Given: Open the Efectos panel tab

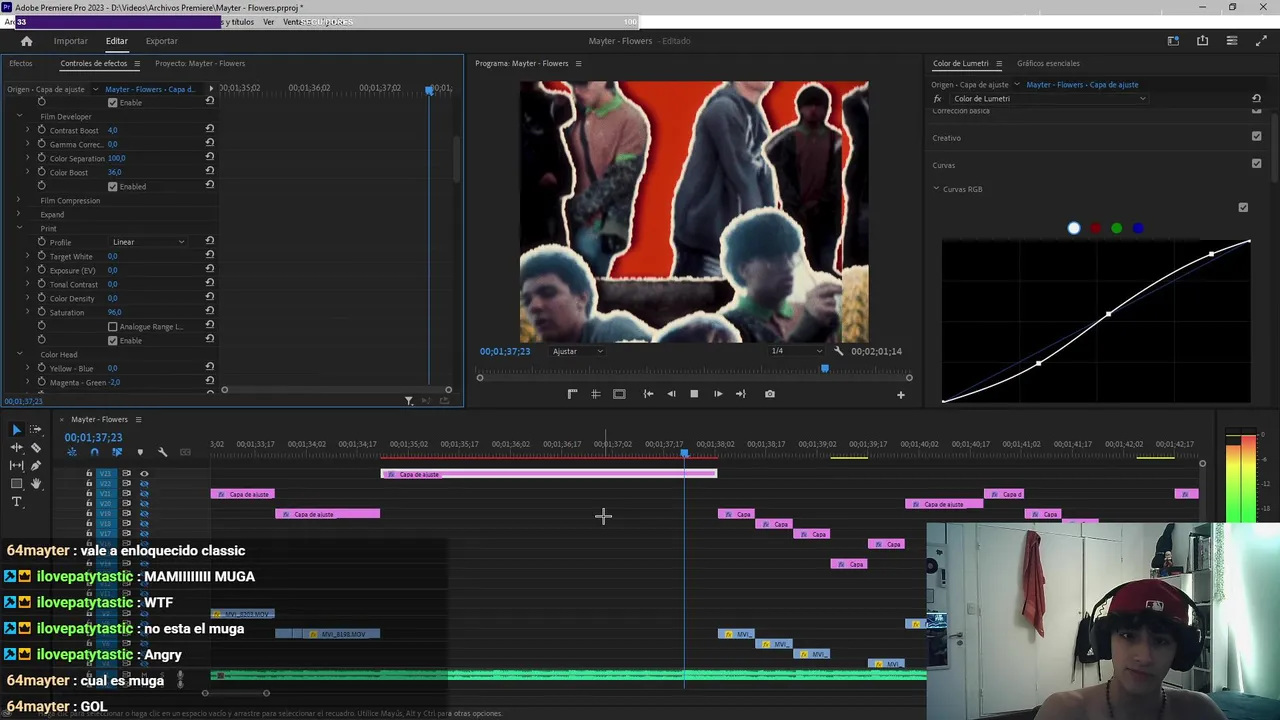Looking at the screenshot, I should coord(20,63).
